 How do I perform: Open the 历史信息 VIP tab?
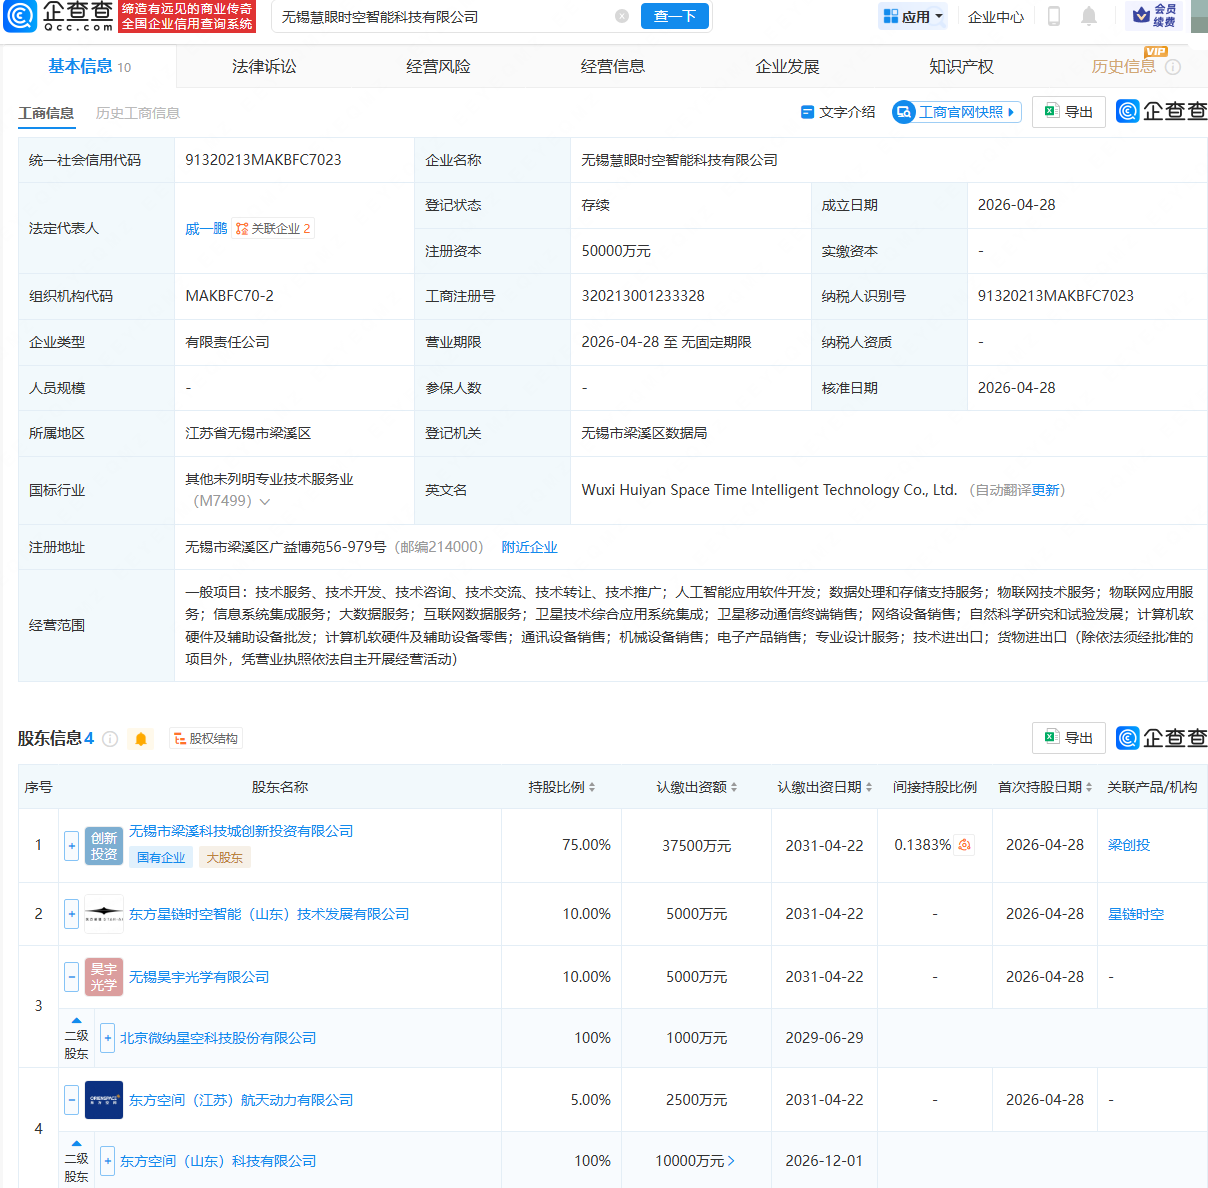click(1123, 67)
